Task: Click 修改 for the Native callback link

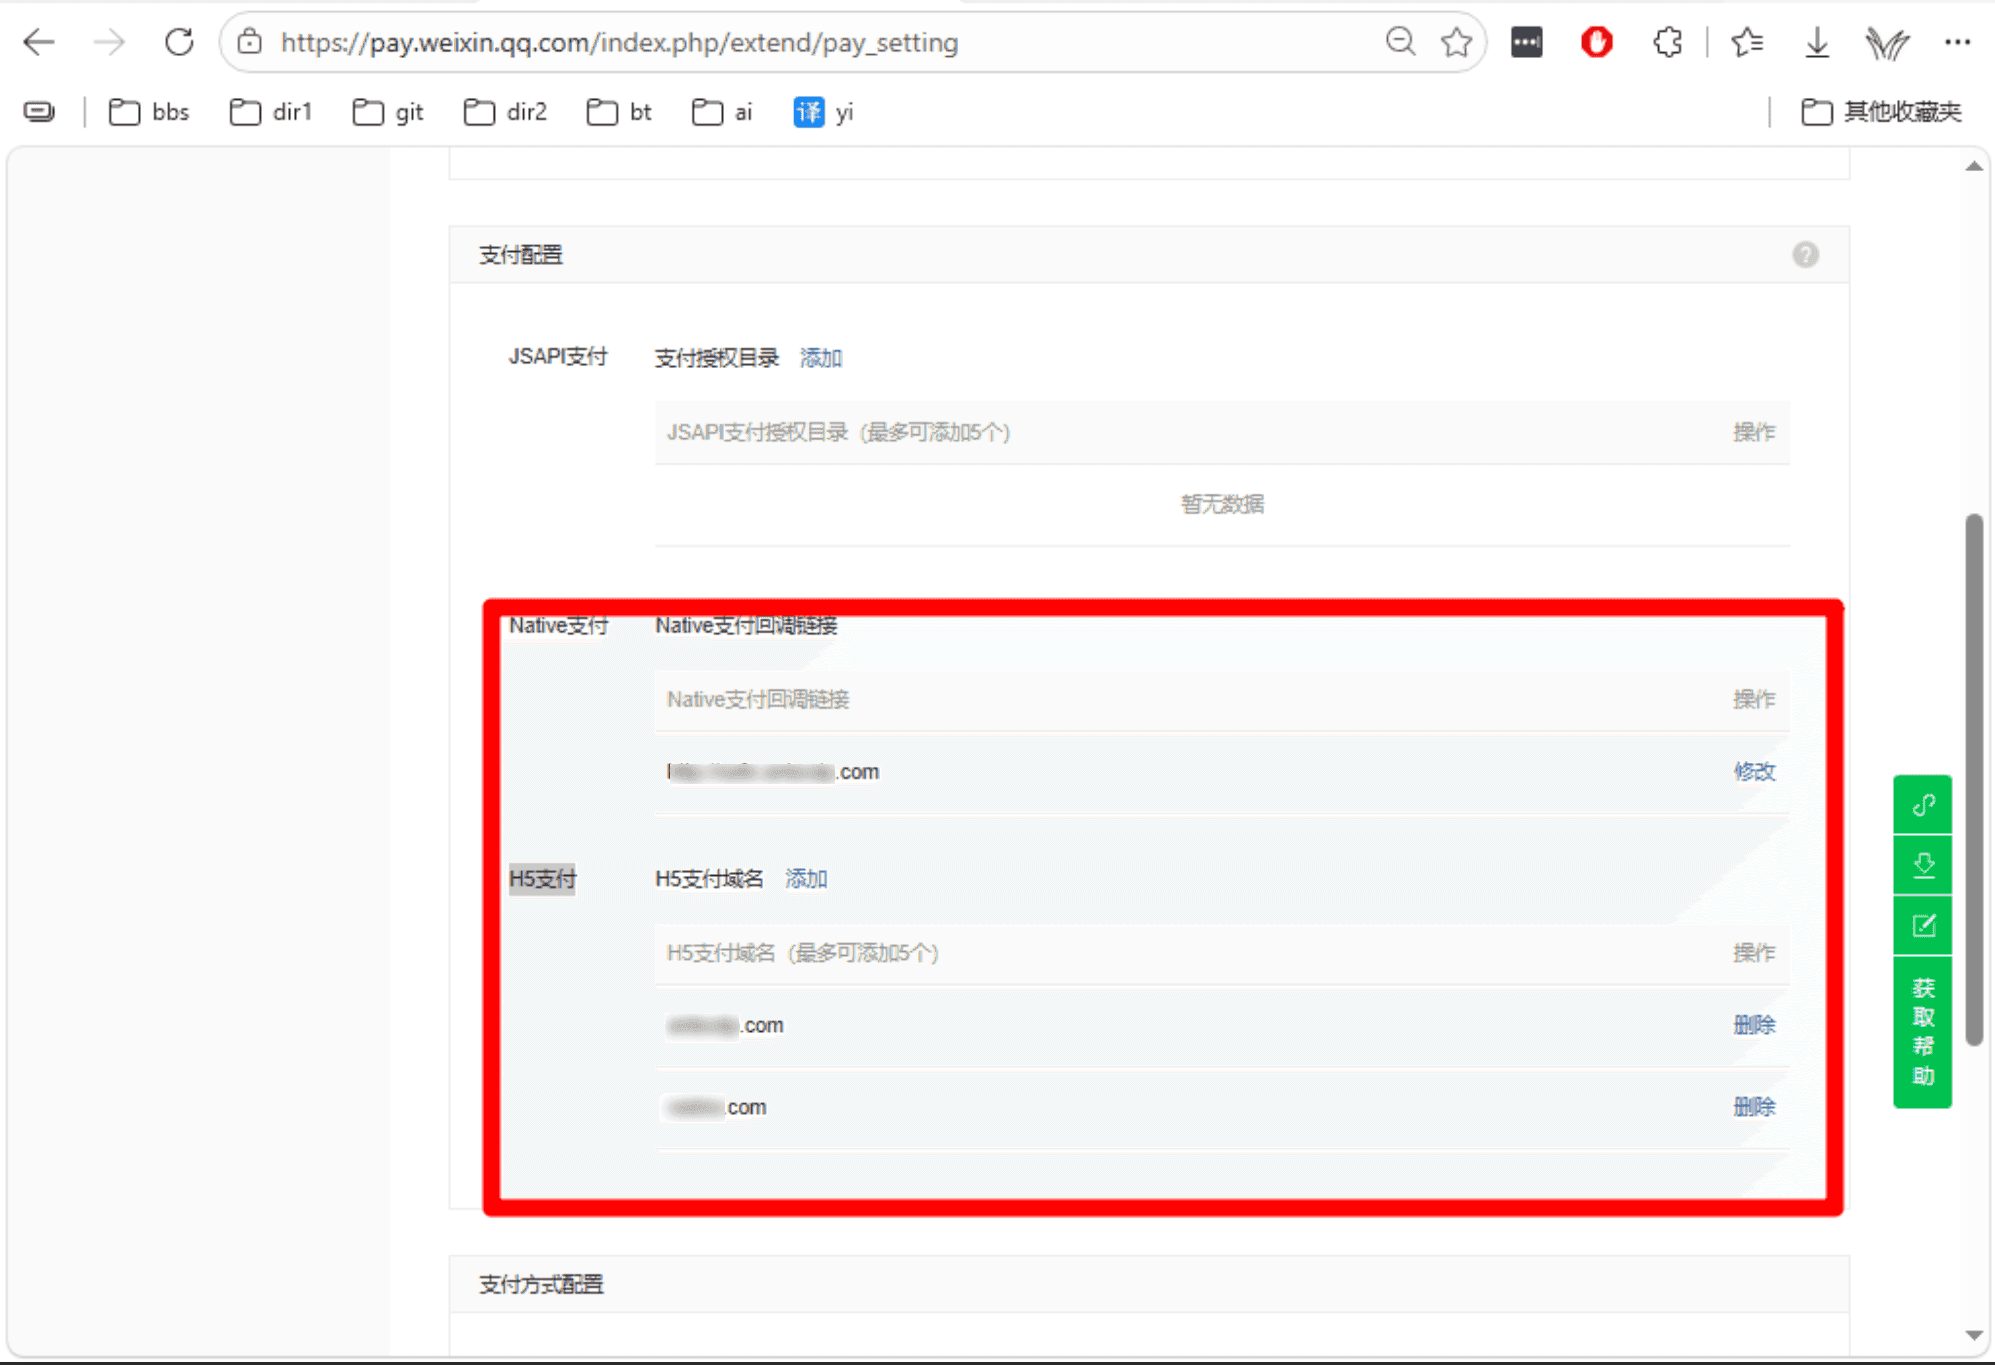Action: (x=1754, y=771)
